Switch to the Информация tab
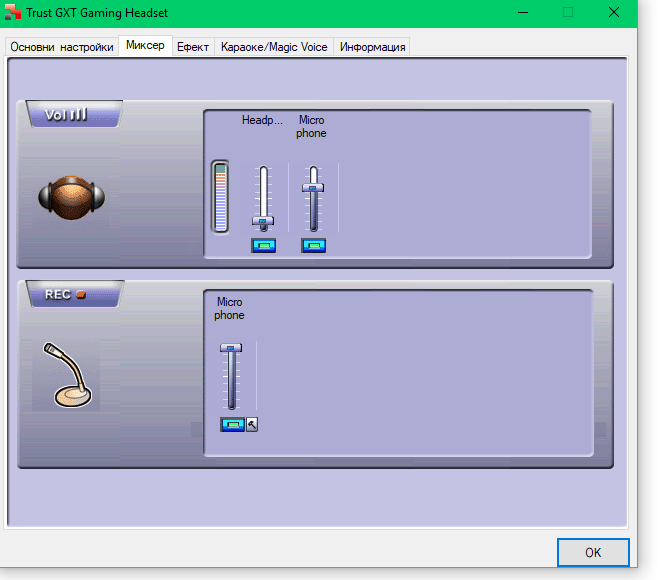 [x=372, y=47]
